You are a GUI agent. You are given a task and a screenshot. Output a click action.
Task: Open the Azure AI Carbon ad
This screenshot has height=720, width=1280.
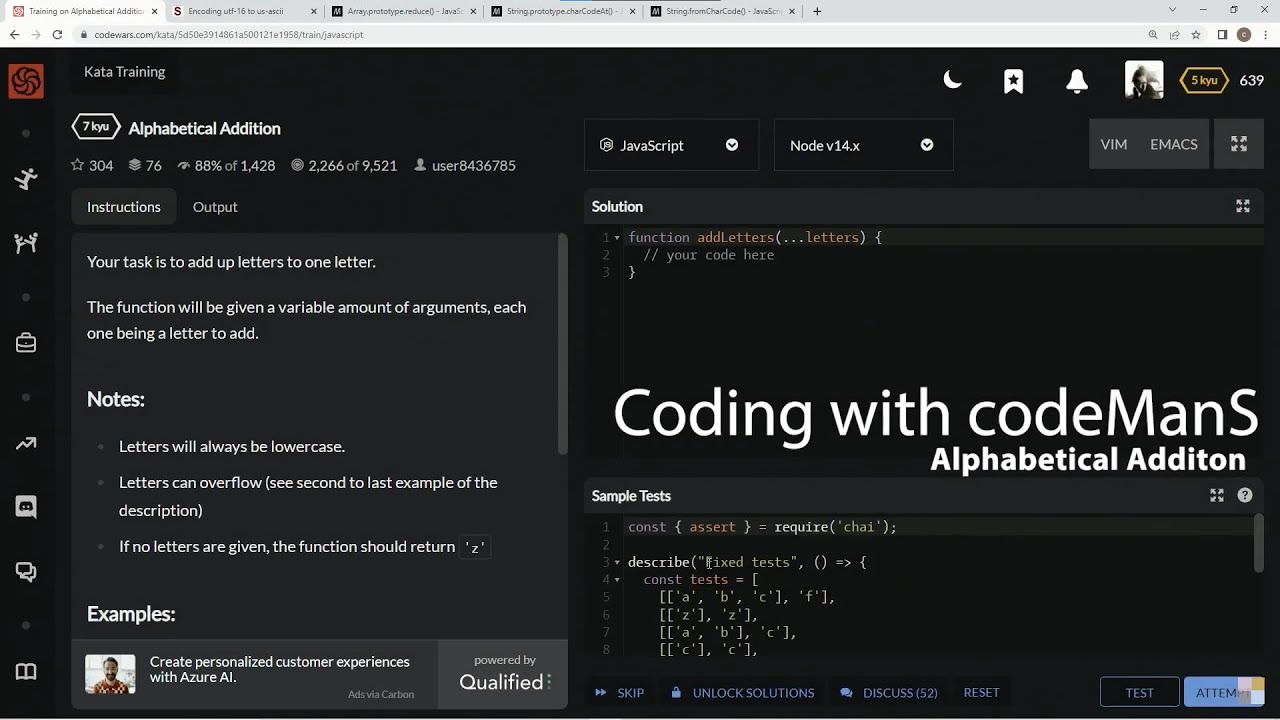[x=255, y=675]
